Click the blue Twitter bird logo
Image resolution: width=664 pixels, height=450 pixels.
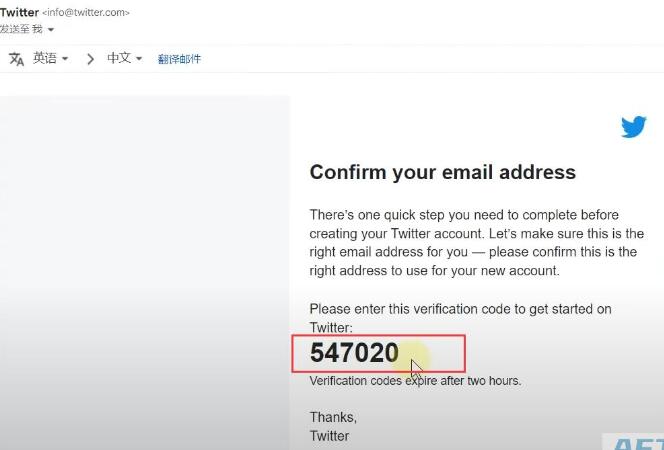(634, 126)
